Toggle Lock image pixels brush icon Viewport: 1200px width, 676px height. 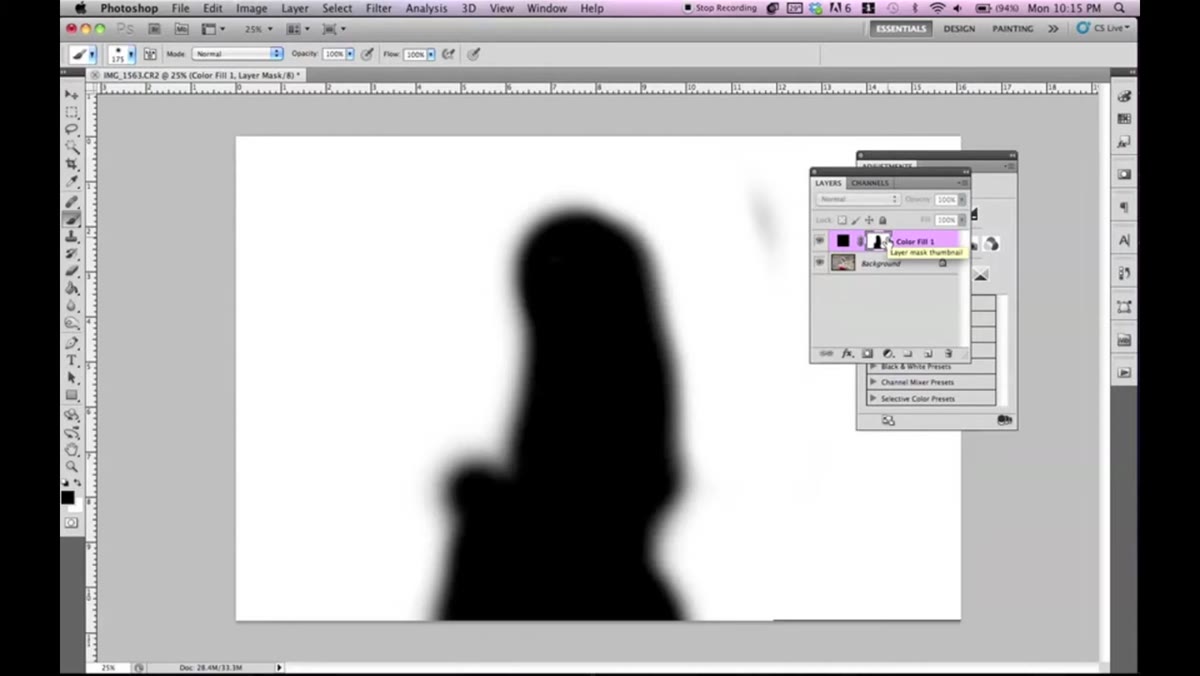(855, 220)
